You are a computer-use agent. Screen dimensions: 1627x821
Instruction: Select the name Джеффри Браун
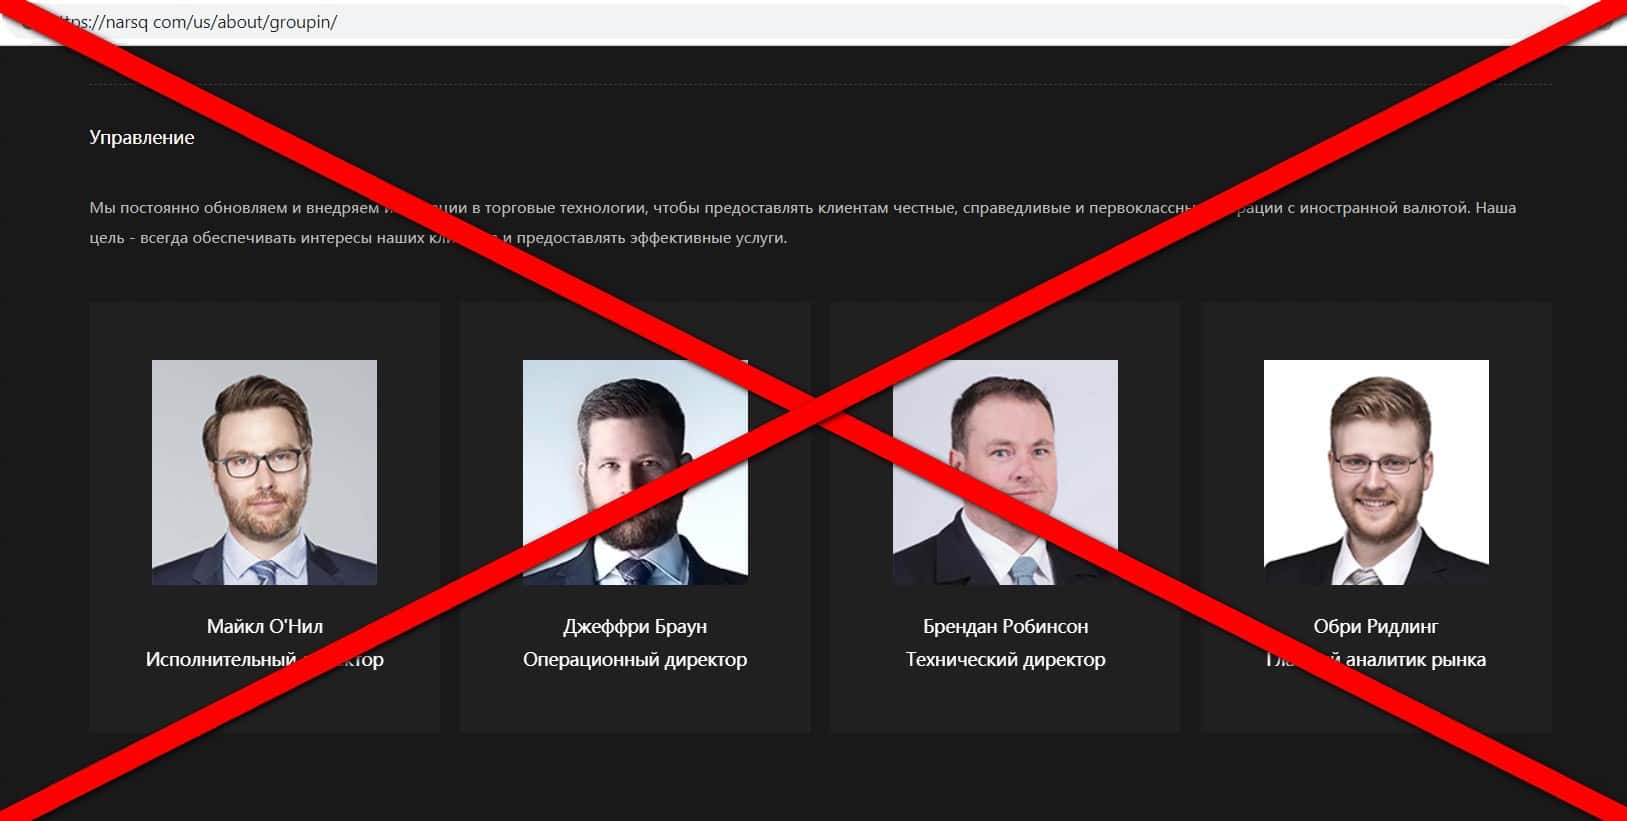[x=635, y=627]
